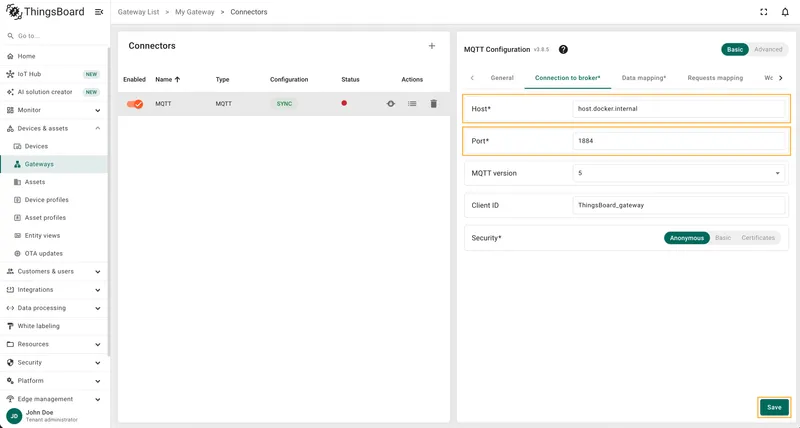Select Certificates security option
800x428 pixels.
(758, 238)
